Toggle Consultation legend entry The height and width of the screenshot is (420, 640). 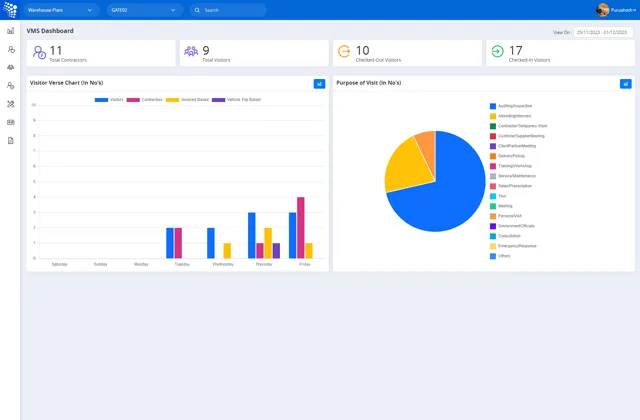click(505, 236)
